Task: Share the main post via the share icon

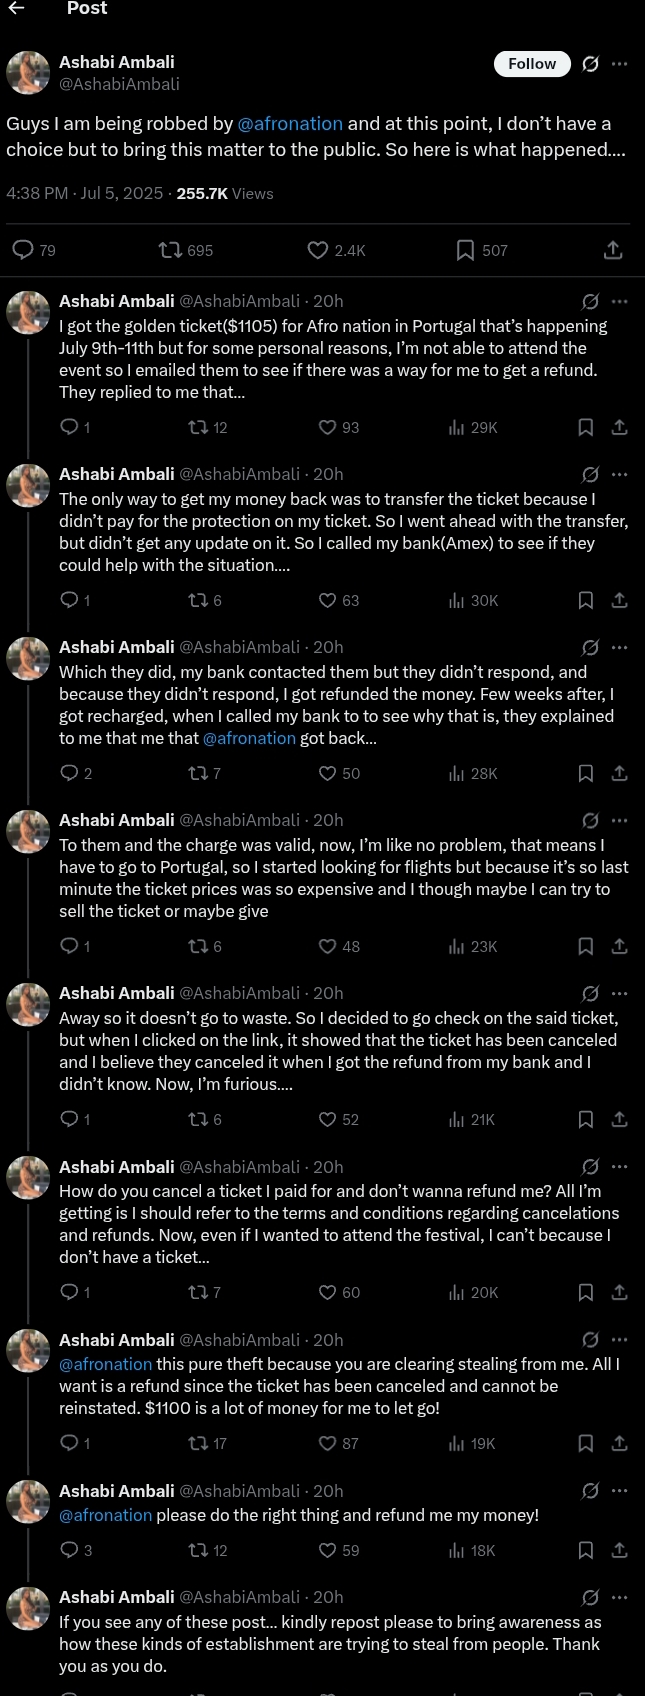Action: pos(613,250)
